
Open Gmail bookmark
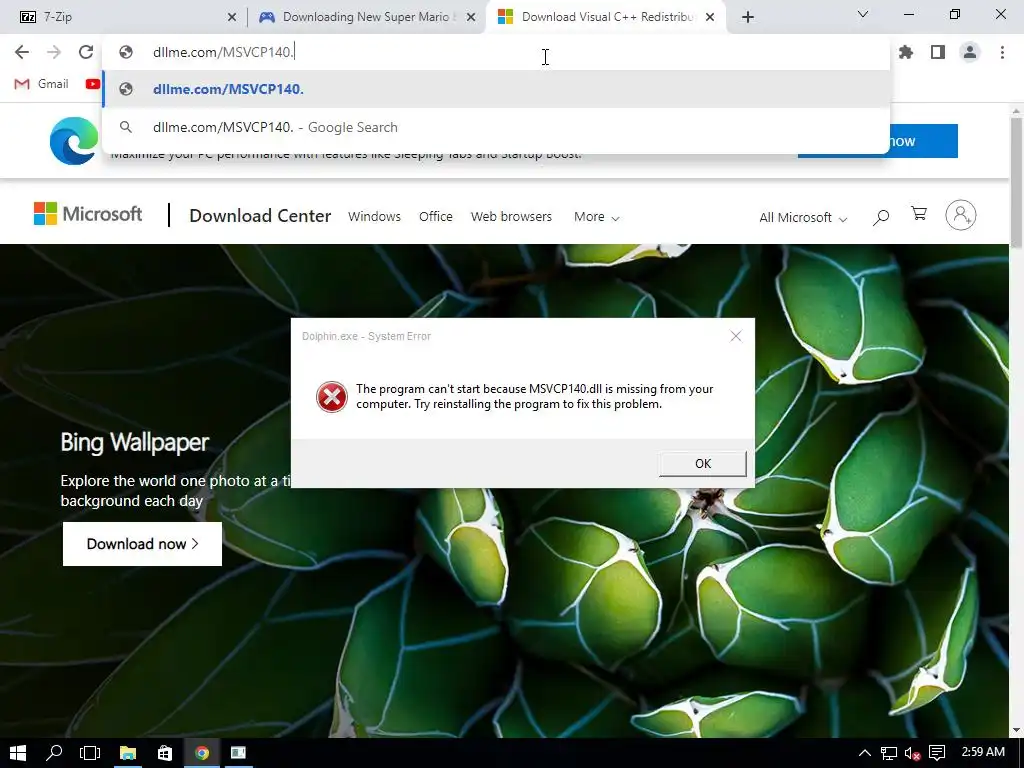(42, 84)
